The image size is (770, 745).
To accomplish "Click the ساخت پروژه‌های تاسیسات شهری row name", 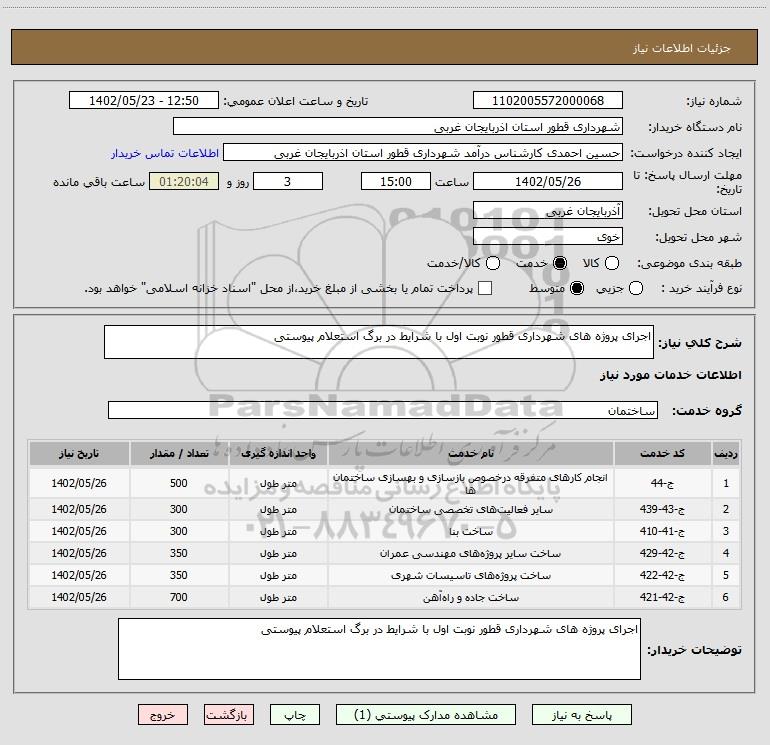I will click(471, 575).
